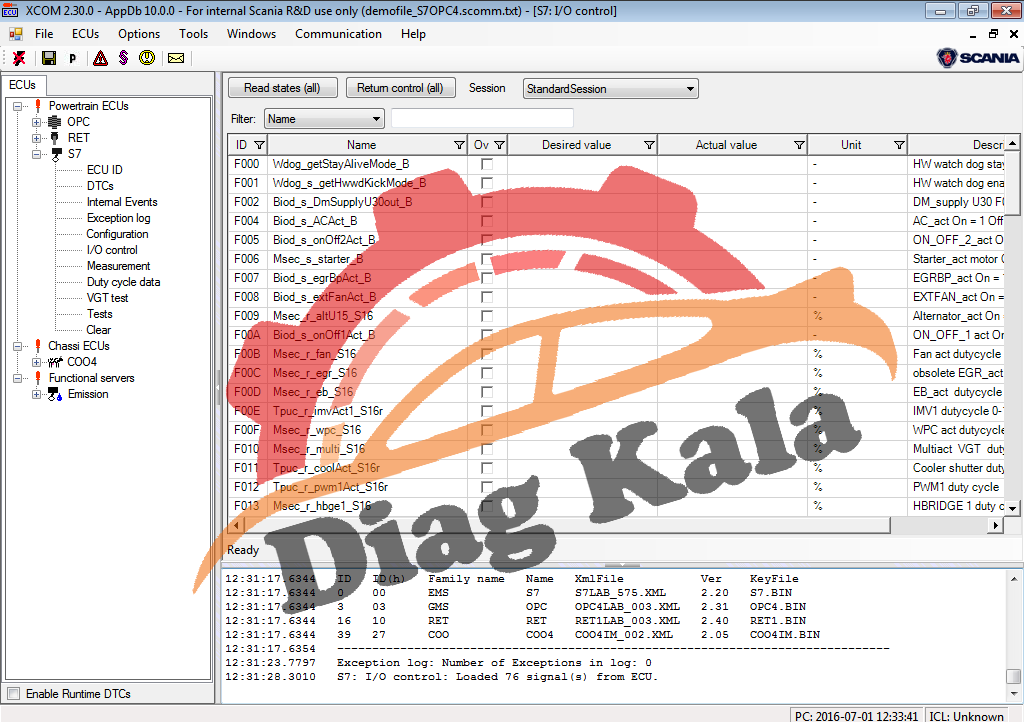1024x722 pixels.
Task: Expand the OPC tree node
Action: click(37, 122)
